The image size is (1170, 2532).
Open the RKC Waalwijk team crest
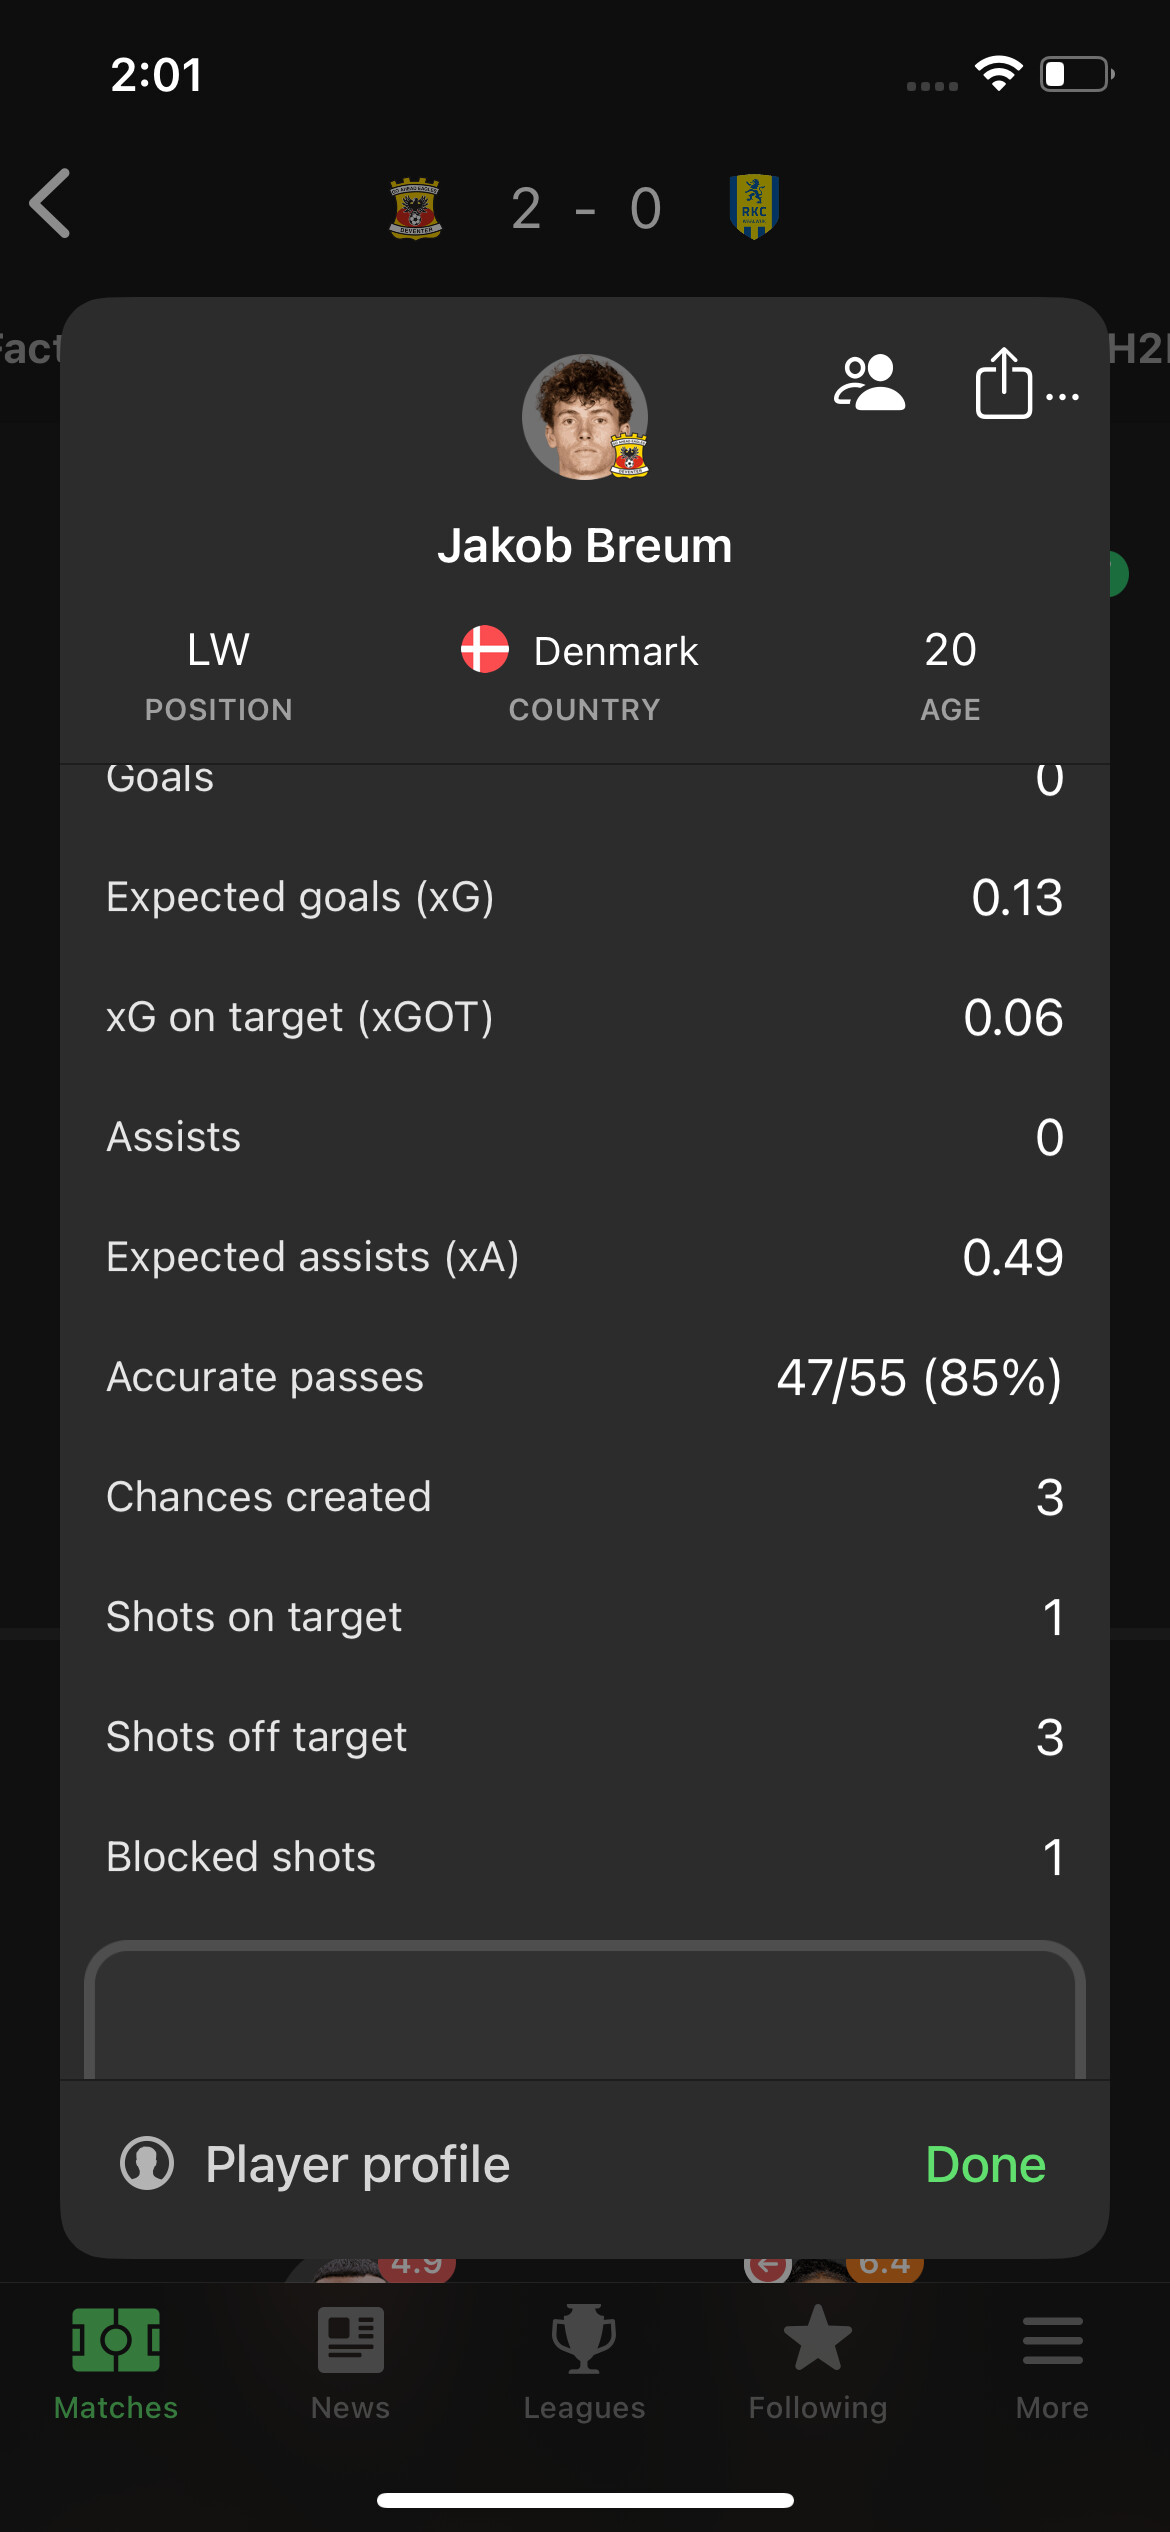click(x=754, y=207)
